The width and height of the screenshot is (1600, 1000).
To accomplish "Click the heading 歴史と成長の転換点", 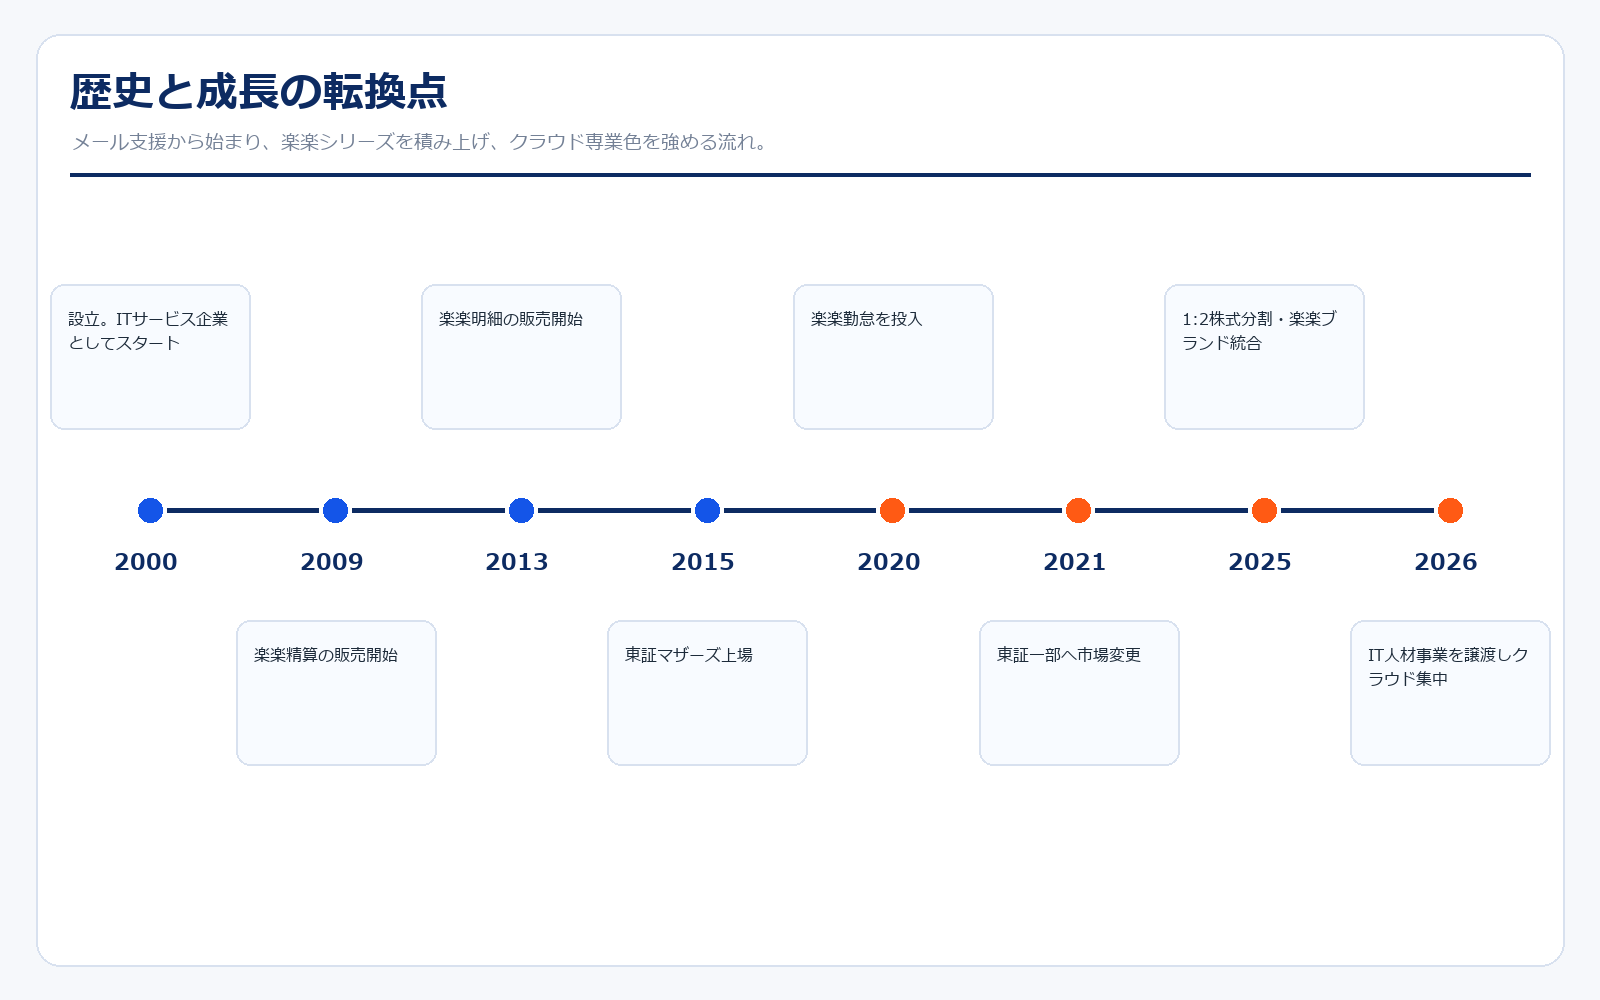I will click(x=259, y=91).
